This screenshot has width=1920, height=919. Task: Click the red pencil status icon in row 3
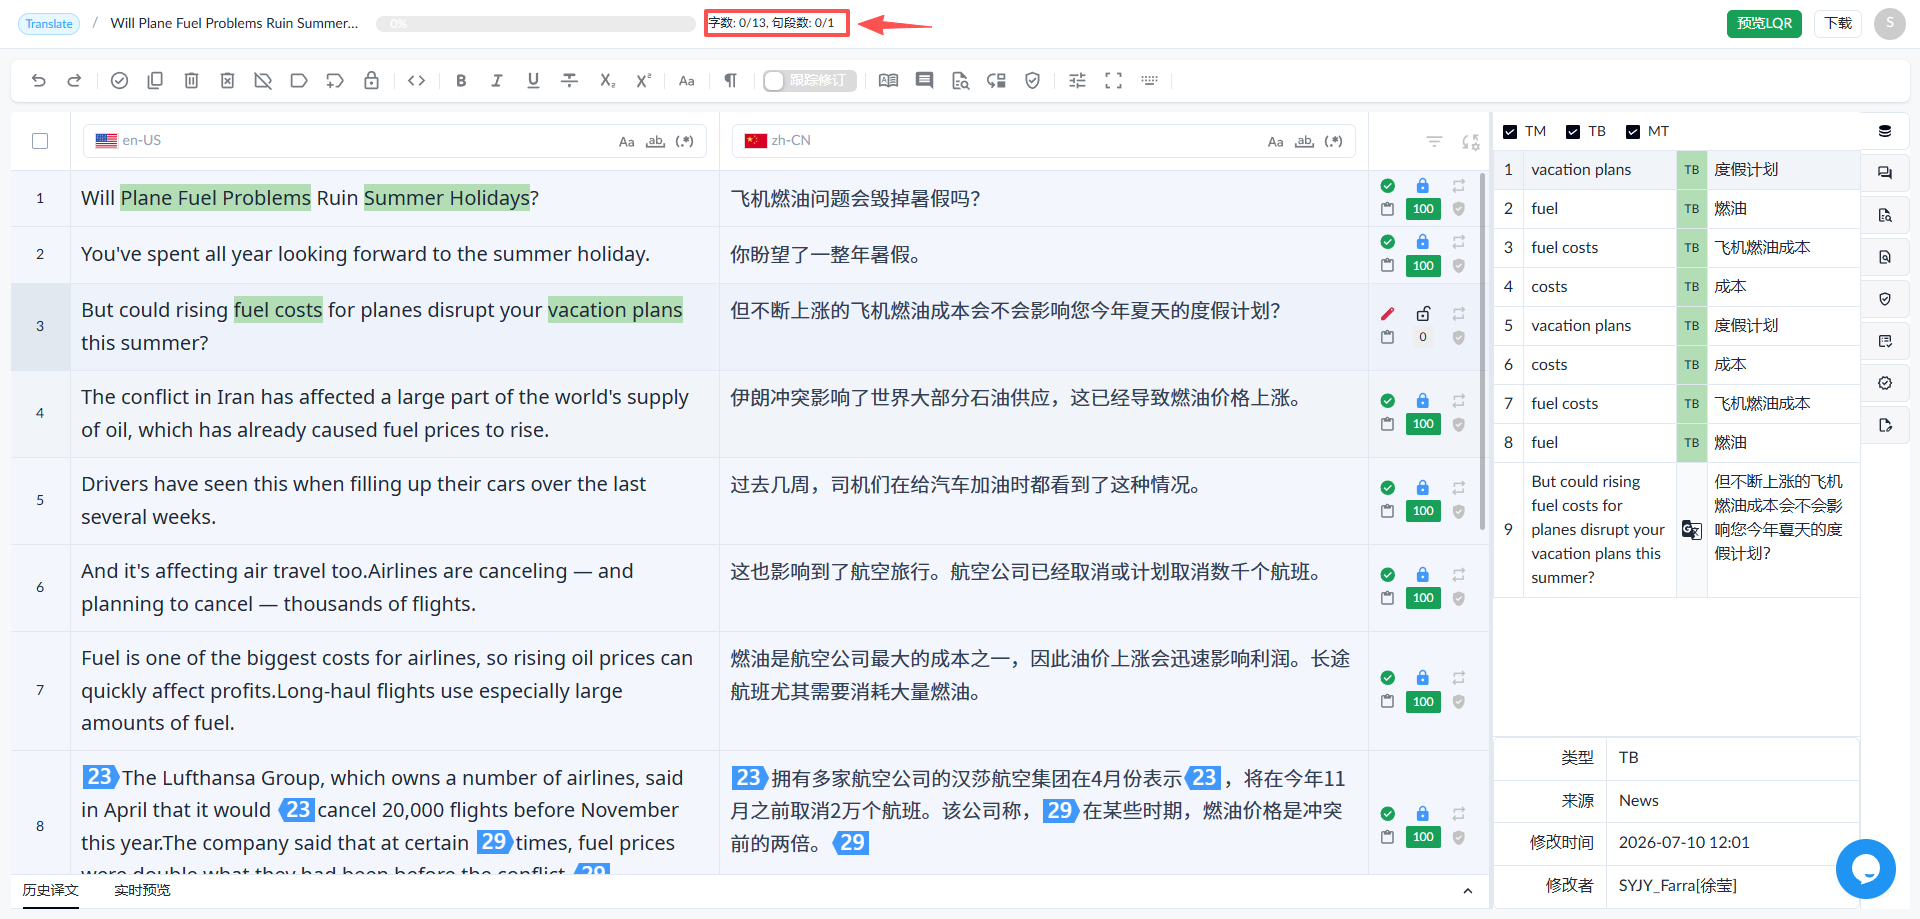pyautogui.click(x=1387, y=313)
